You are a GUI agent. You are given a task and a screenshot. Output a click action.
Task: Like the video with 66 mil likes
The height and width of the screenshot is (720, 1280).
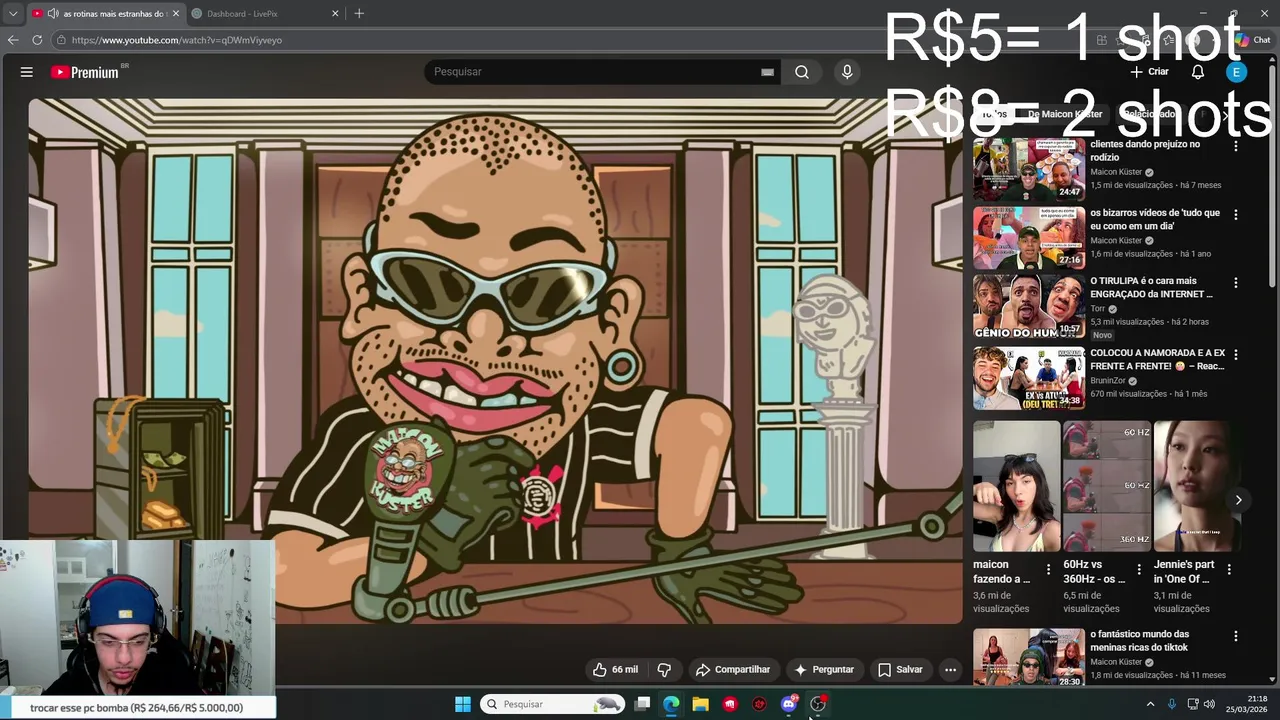615,670
